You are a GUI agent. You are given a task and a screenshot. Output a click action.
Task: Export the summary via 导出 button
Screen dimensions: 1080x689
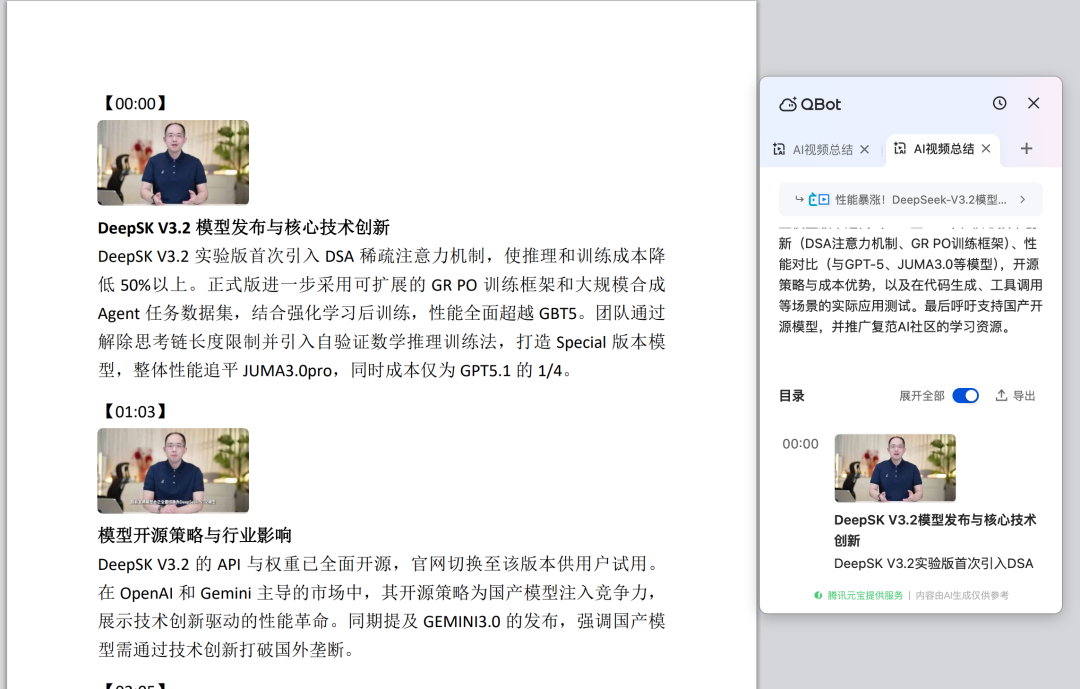1015,395
